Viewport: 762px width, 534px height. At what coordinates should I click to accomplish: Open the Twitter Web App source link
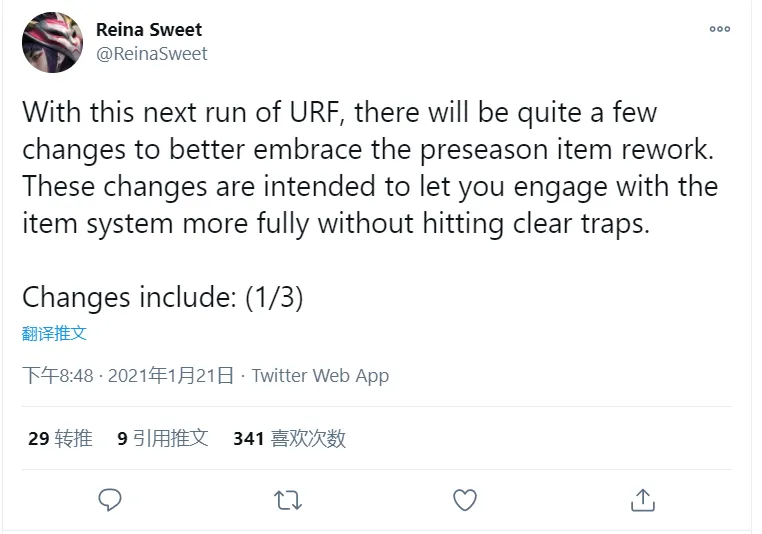[320, 376]
